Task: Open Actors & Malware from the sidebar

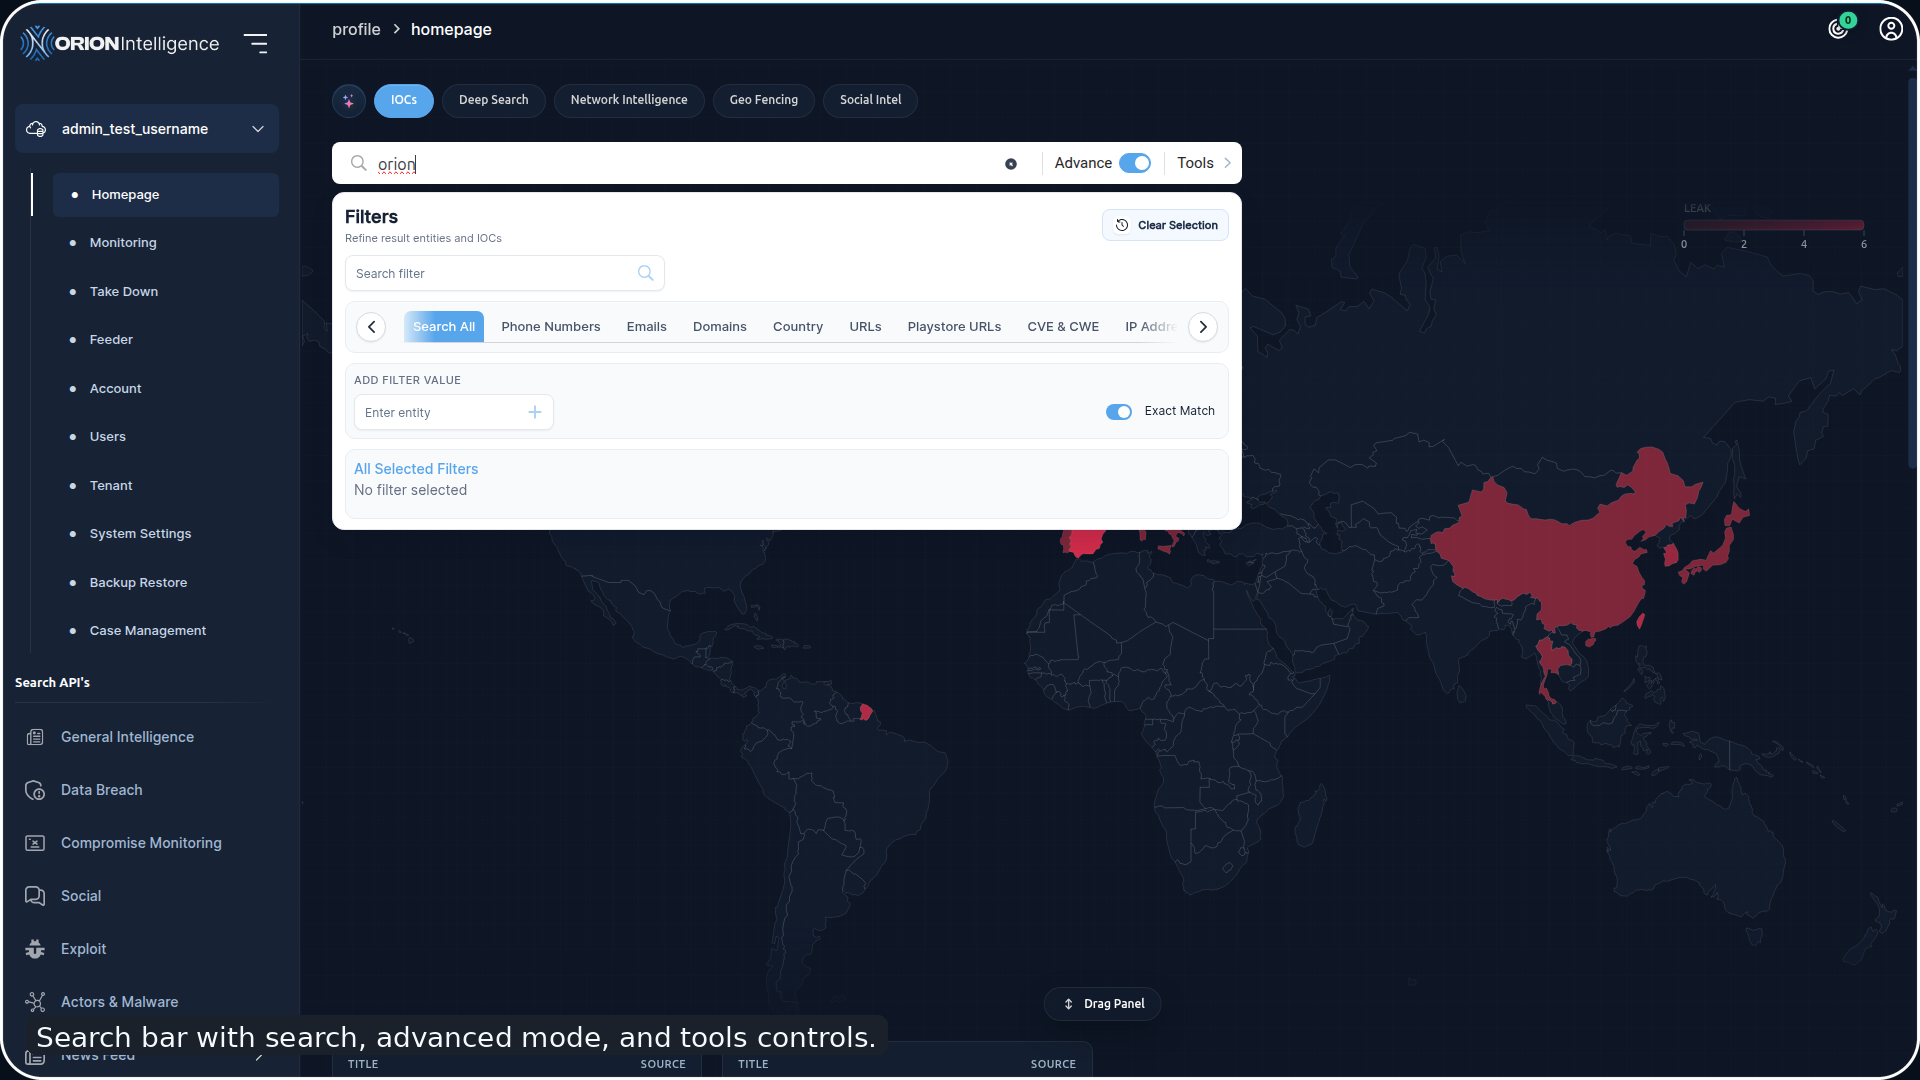Action: (119, 1002)
